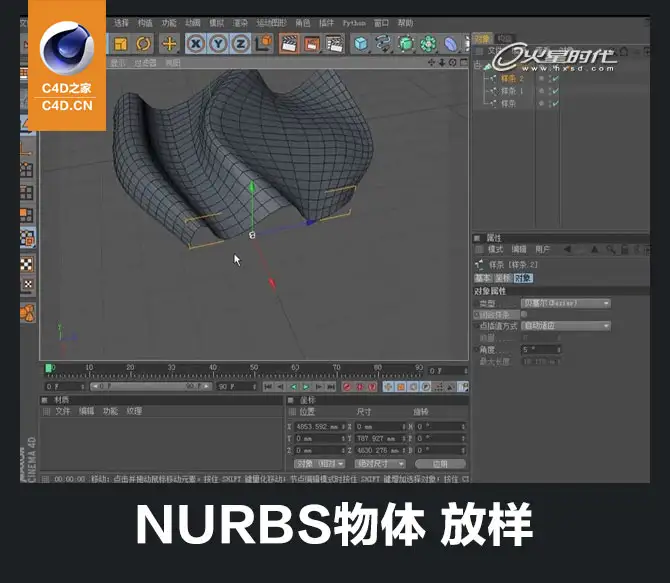Click the preview range slider bar
Viewport: 670px width, 583px height.
click(x=151, y=387)
